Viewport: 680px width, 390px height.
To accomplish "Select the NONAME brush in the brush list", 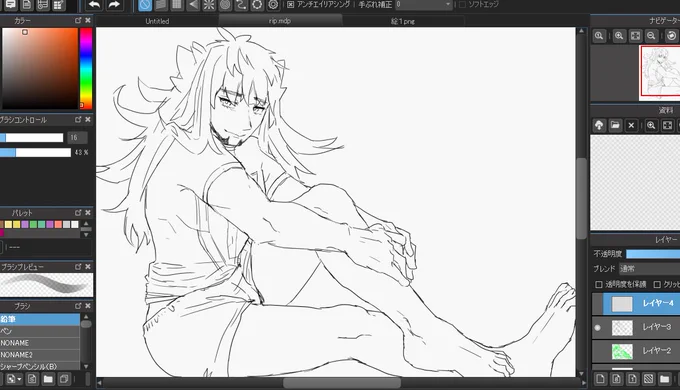I will click(x=40, y=343).
